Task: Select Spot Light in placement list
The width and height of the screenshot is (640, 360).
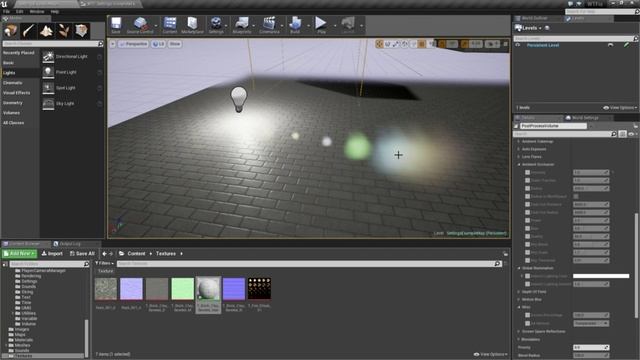Action: (x=72, y=88)
